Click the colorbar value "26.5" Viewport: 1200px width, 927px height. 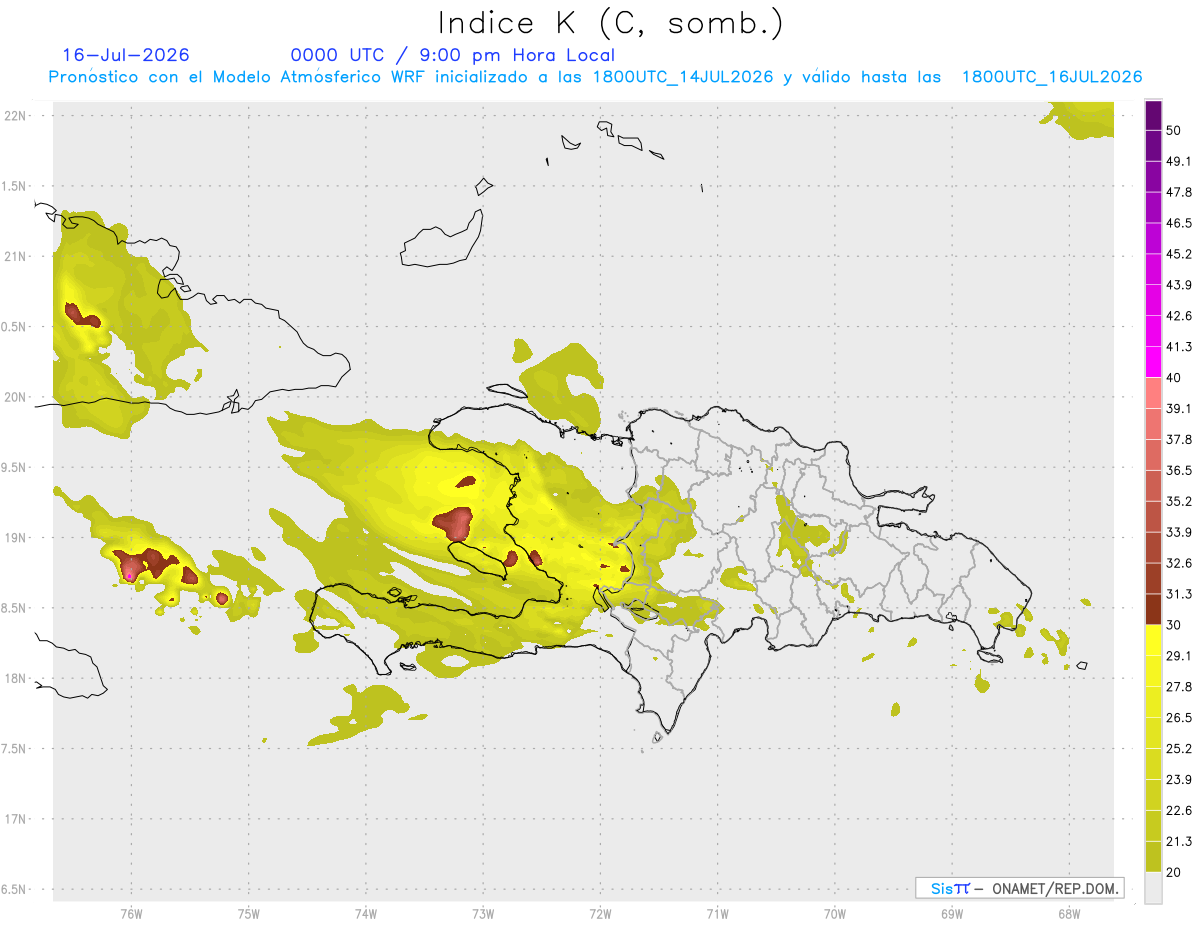click(1178, 718)
